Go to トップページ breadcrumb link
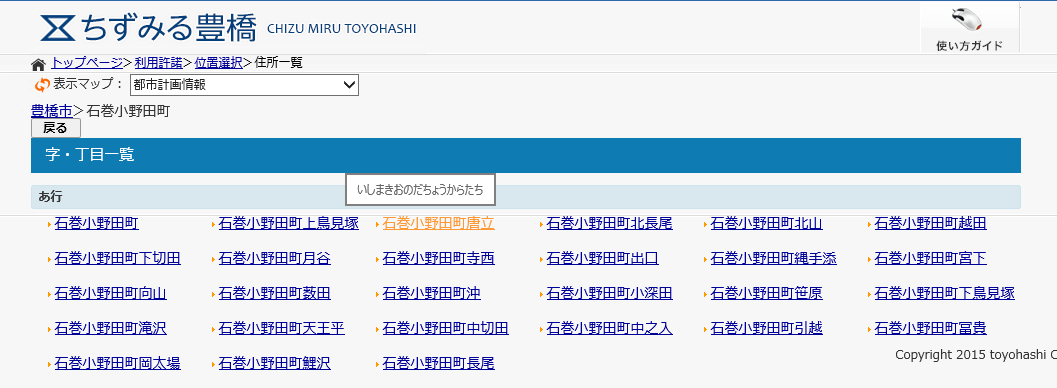This screenshot has width=1057, height=388. point(87,63)
